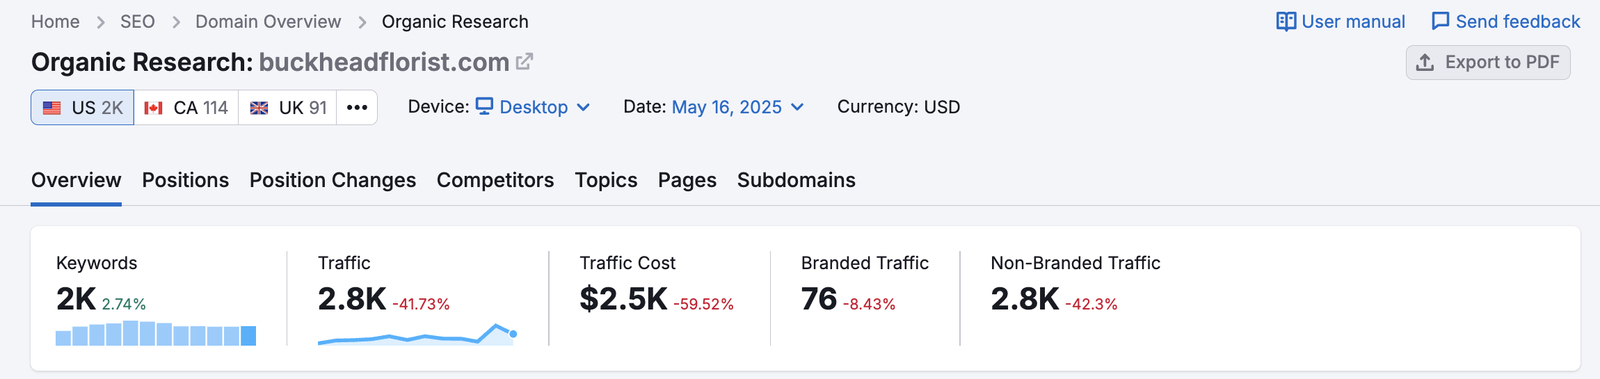
Task: Click the Traffic trend line chart
Action: [x=417, y=334]
